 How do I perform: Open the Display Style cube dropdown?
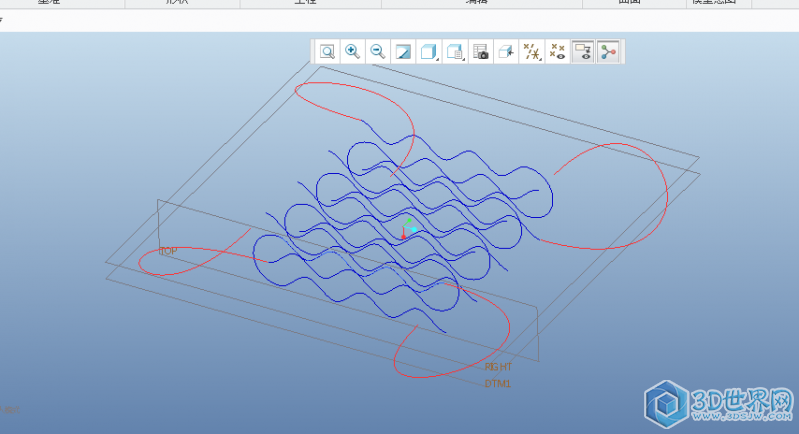(429, 51)
